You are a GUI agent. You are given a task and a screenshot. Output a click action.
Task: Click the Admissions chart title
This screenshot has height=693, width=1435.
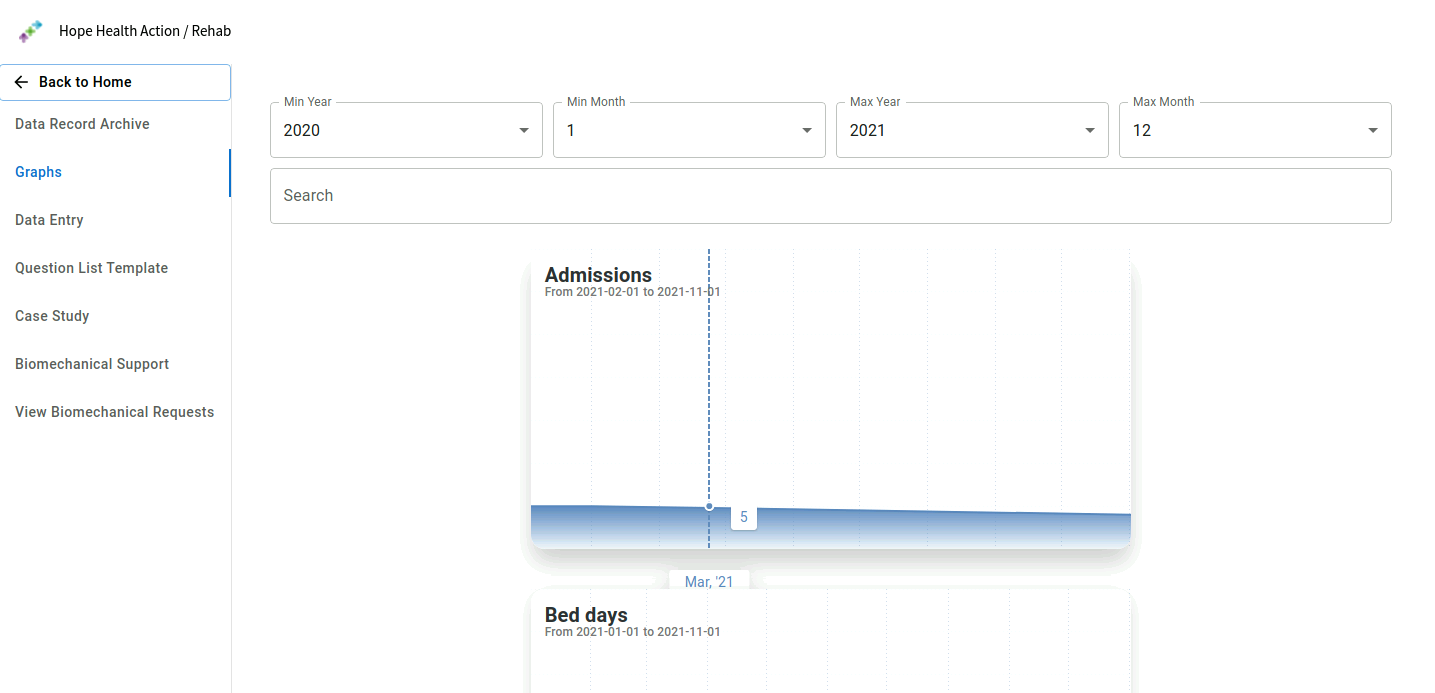(598, 275)
